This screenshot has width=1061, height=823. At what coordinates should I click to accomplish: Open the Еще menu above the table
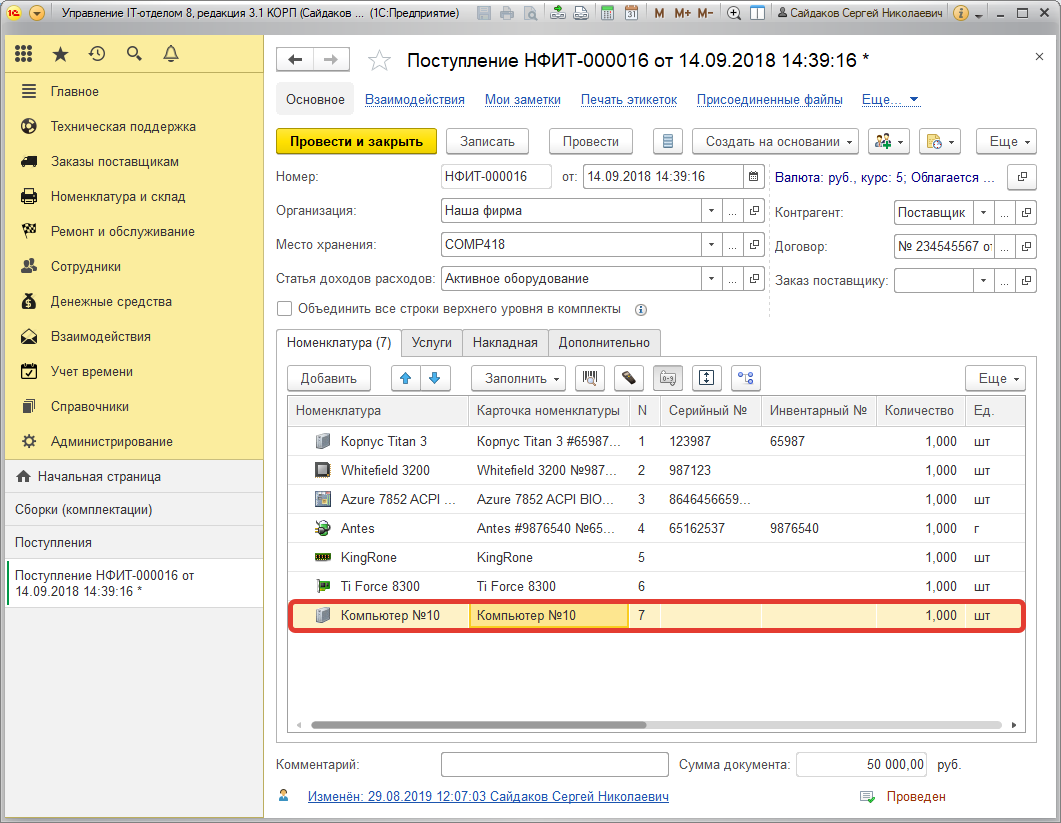[x=995, y=378]
